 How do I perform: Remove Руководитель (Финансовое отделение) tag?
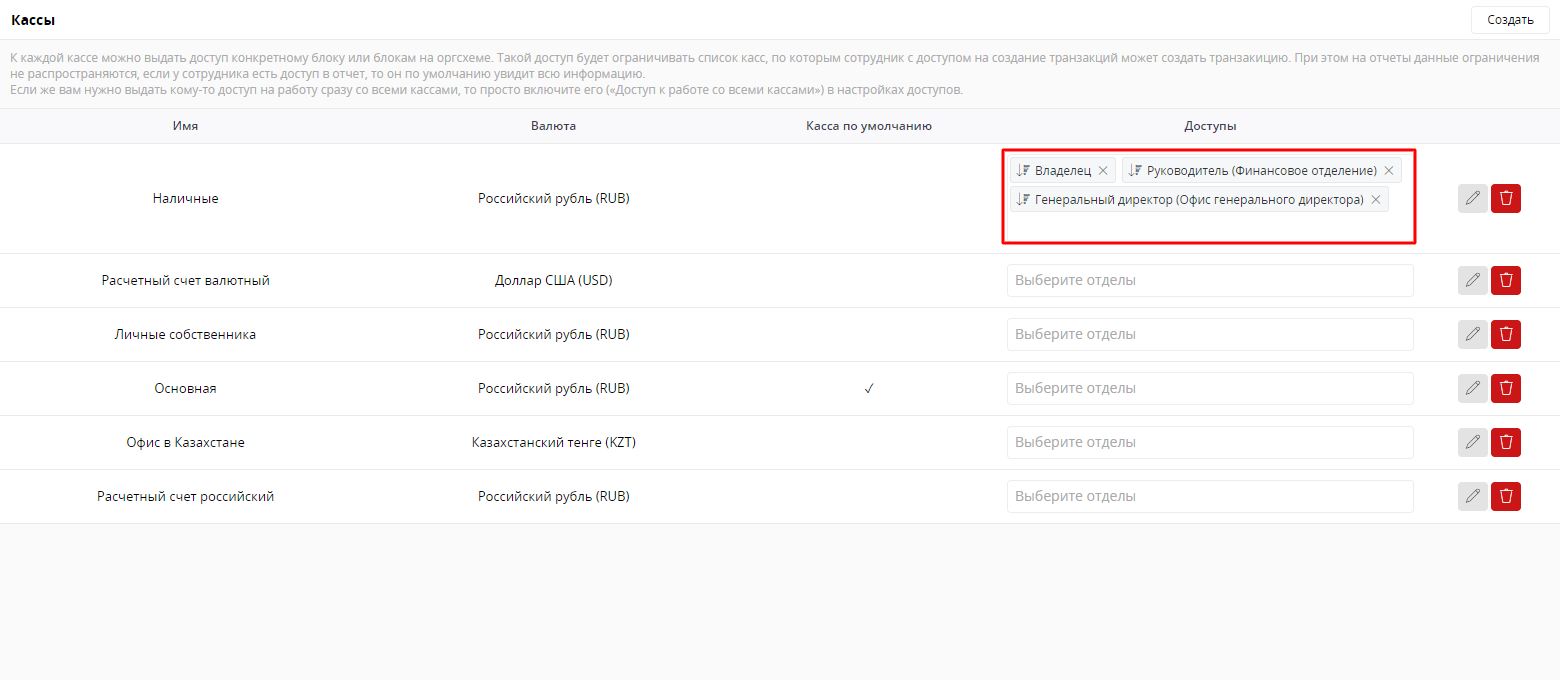[x=1388, y=171]
